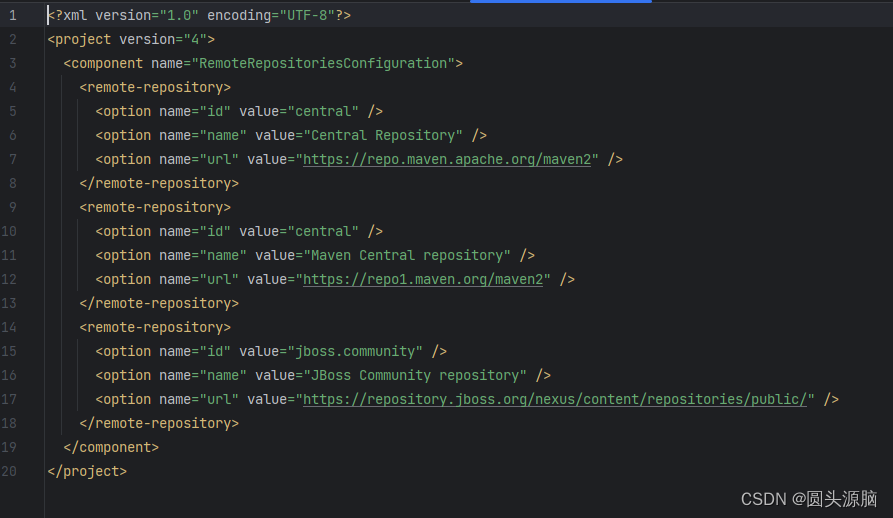
Task: Click value "central" on line 5
Action: pyautogui.click(x=323, y=112)
